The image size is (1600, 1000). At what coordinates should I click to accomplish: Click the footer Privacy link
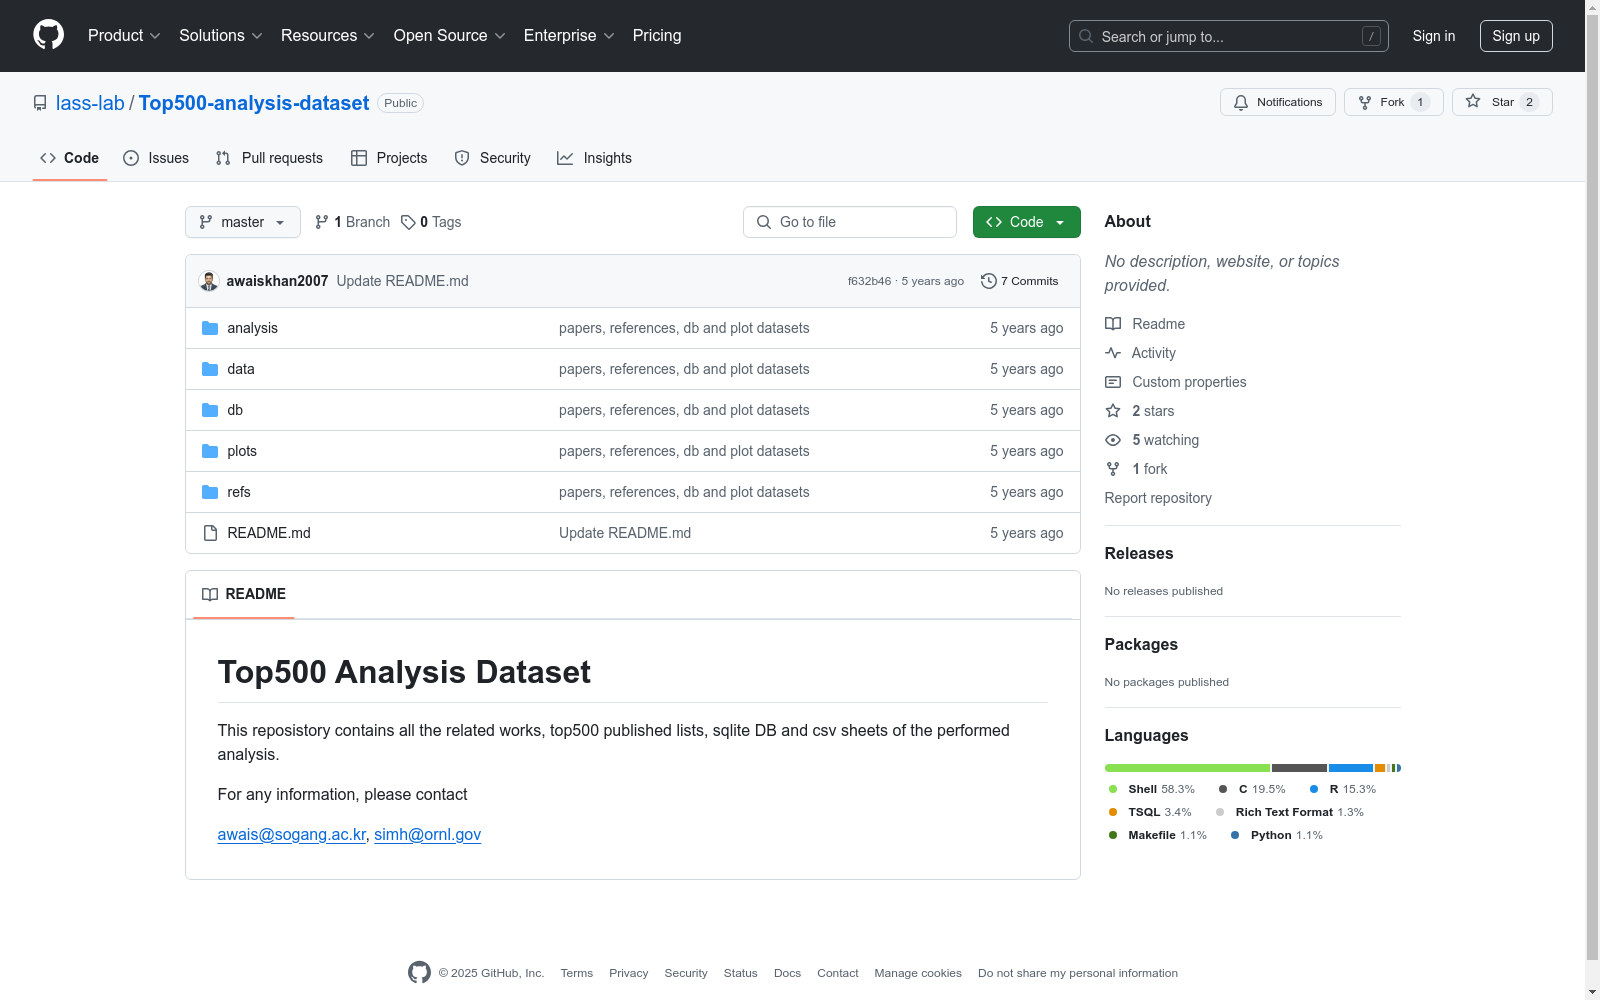[x=629, y=973]
